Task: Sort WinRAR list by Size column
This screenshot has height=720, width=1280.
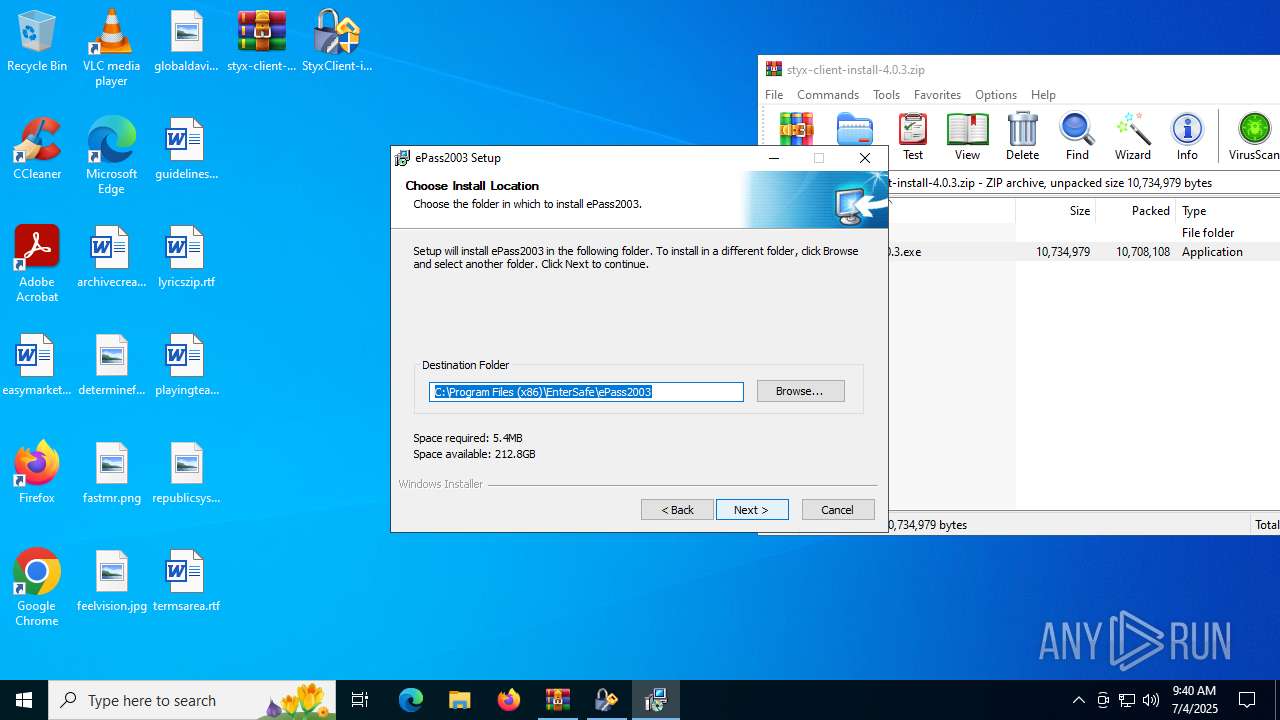Action: [x=1055, y=211]
